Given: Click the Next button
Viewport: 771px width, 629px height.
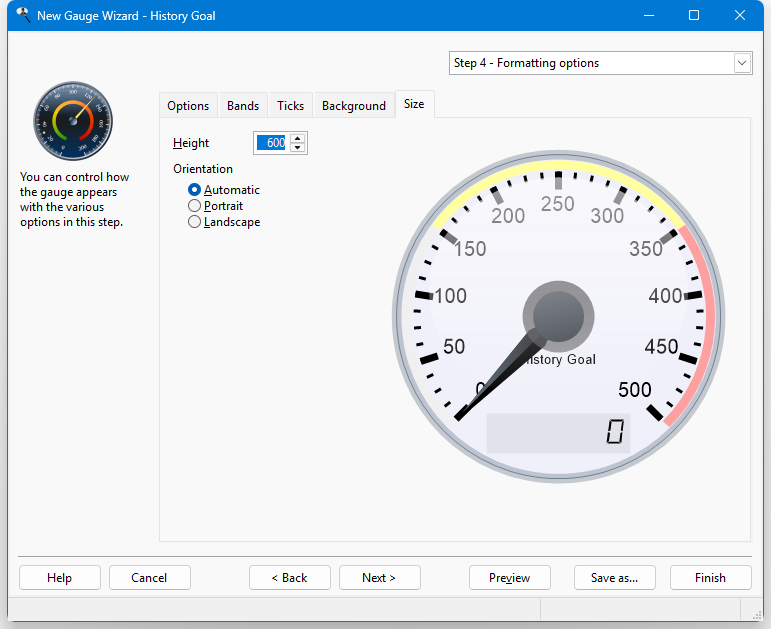Looking at the screenshot, I should (x=379, y=578).
